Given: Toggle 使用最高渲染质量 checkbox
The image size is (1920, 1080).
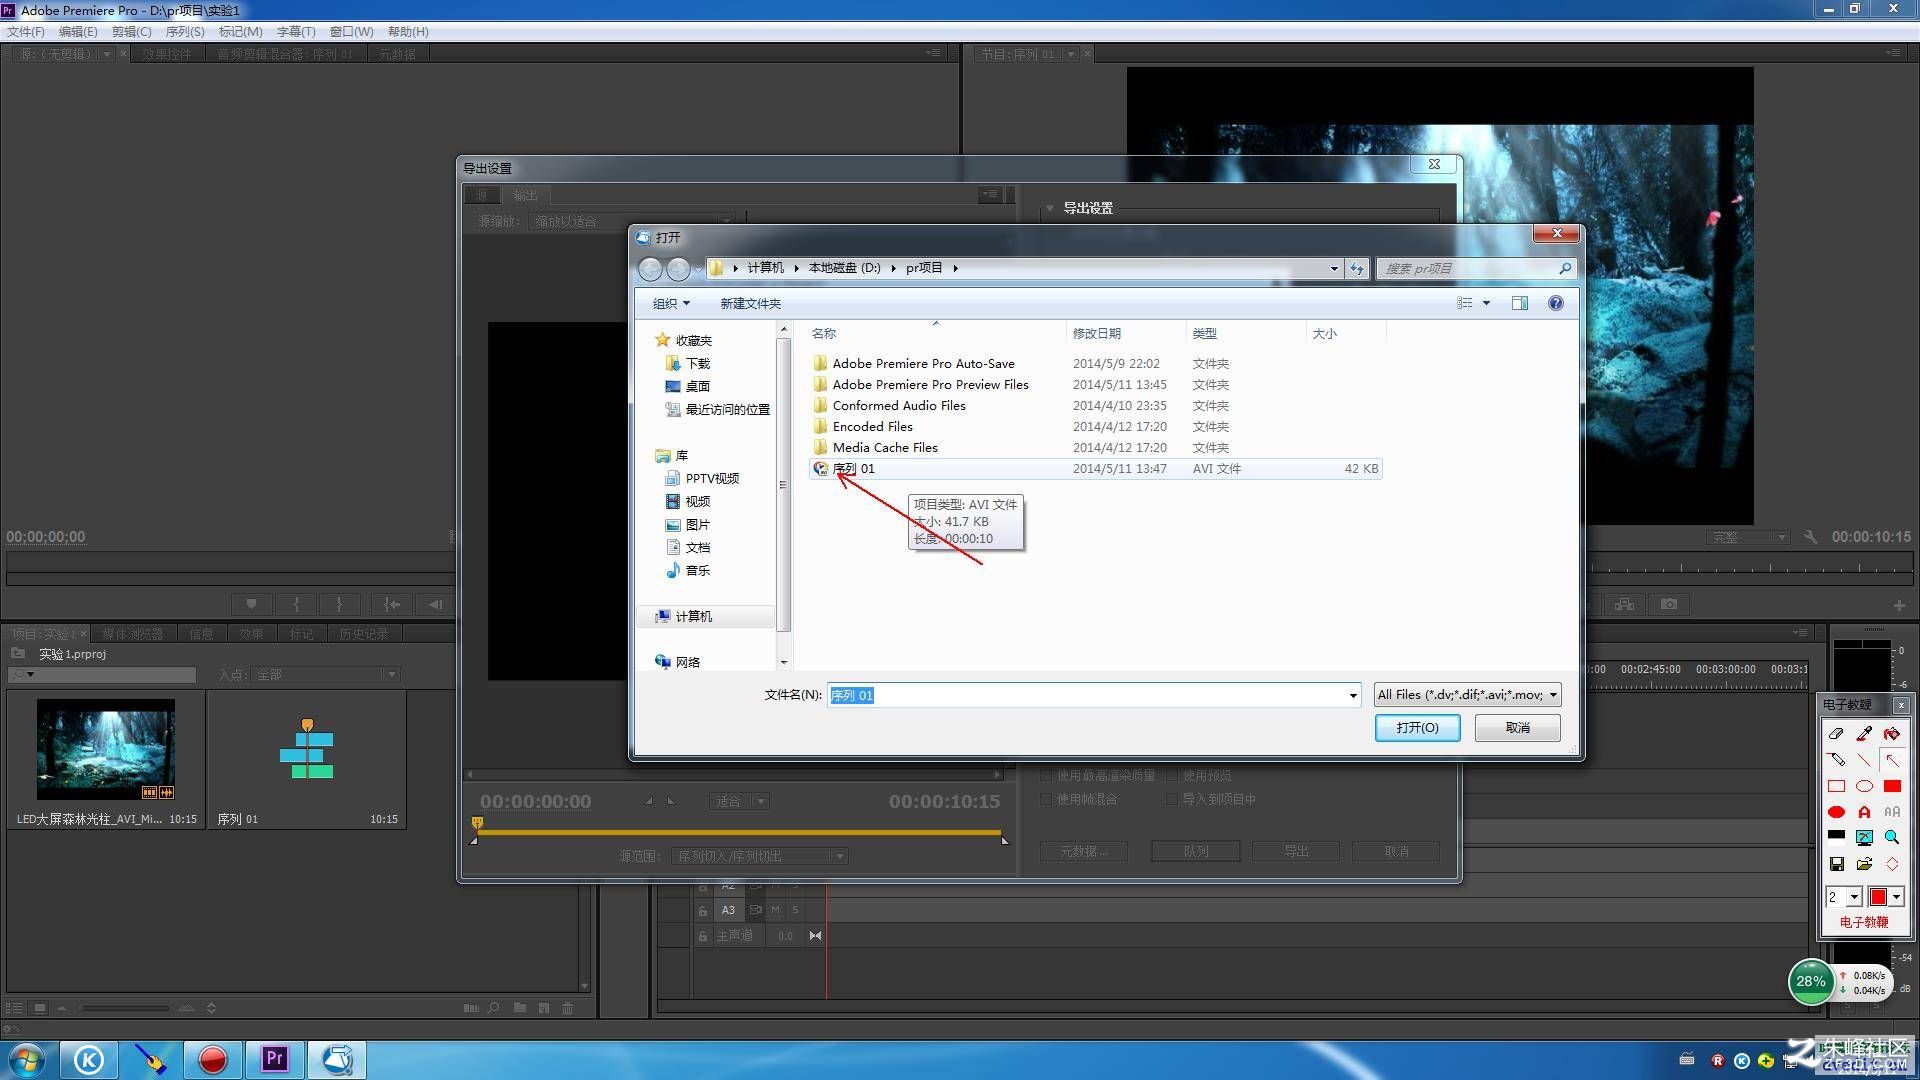Looking at the screenshot, I should coord(1046,776).
